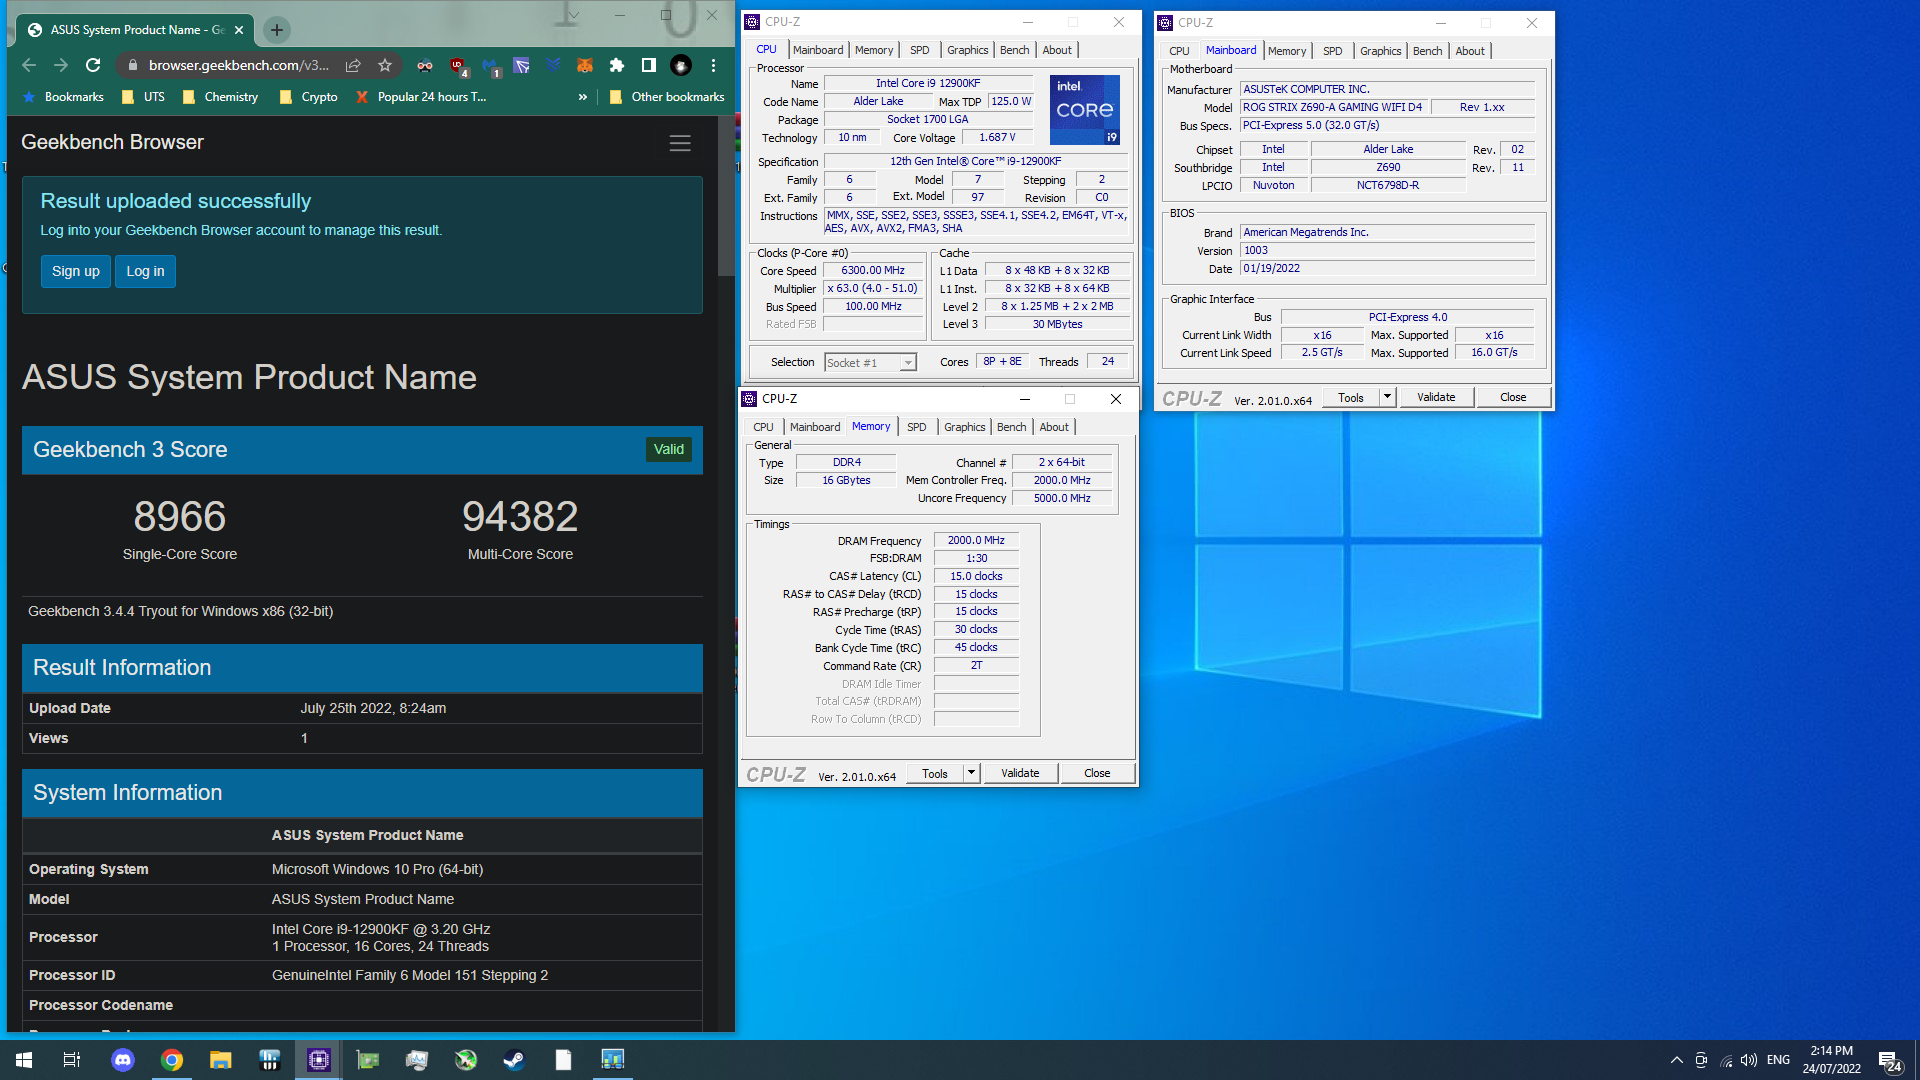The height and width of the screenshot is (1080, 1920).
Task: Click the 94382 multi-core score
Action: tap(520, 517)
